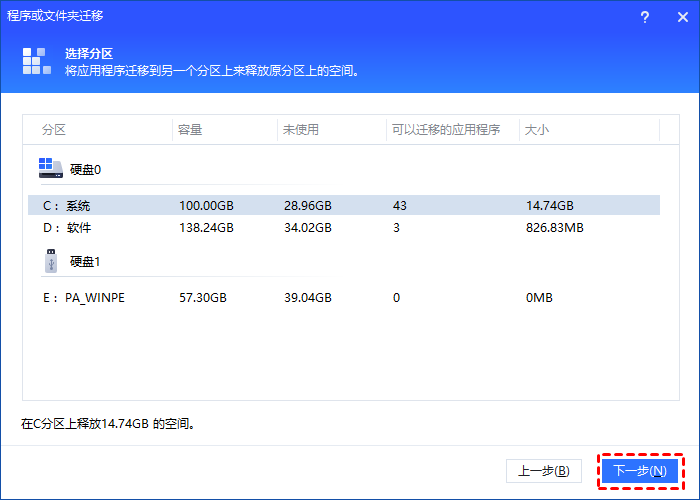Click the 硬盘0 hard drive icon

click(x=50, y=168)
